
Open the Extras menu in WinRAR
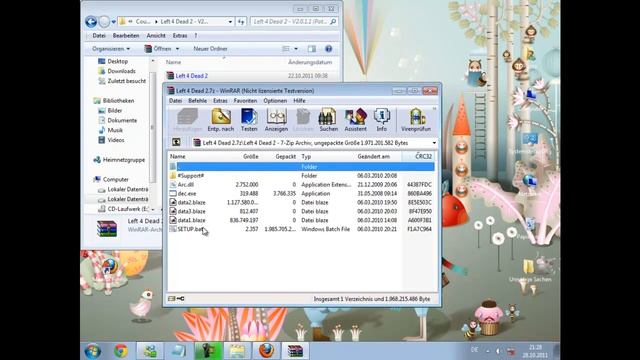[220, 101]
